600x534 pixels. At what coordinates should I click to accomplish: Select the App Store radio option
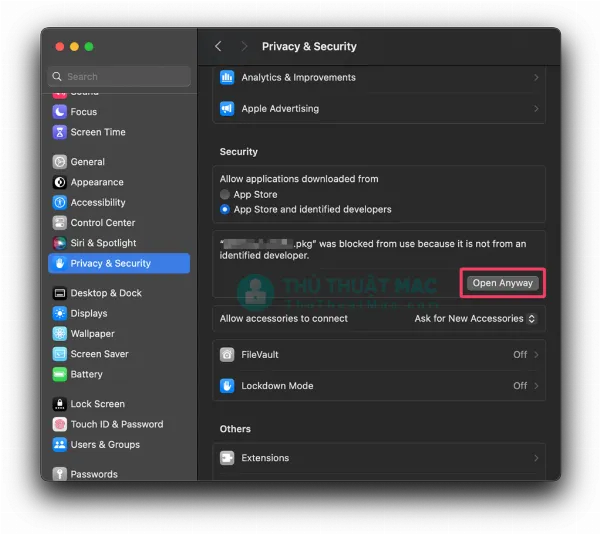225,194
